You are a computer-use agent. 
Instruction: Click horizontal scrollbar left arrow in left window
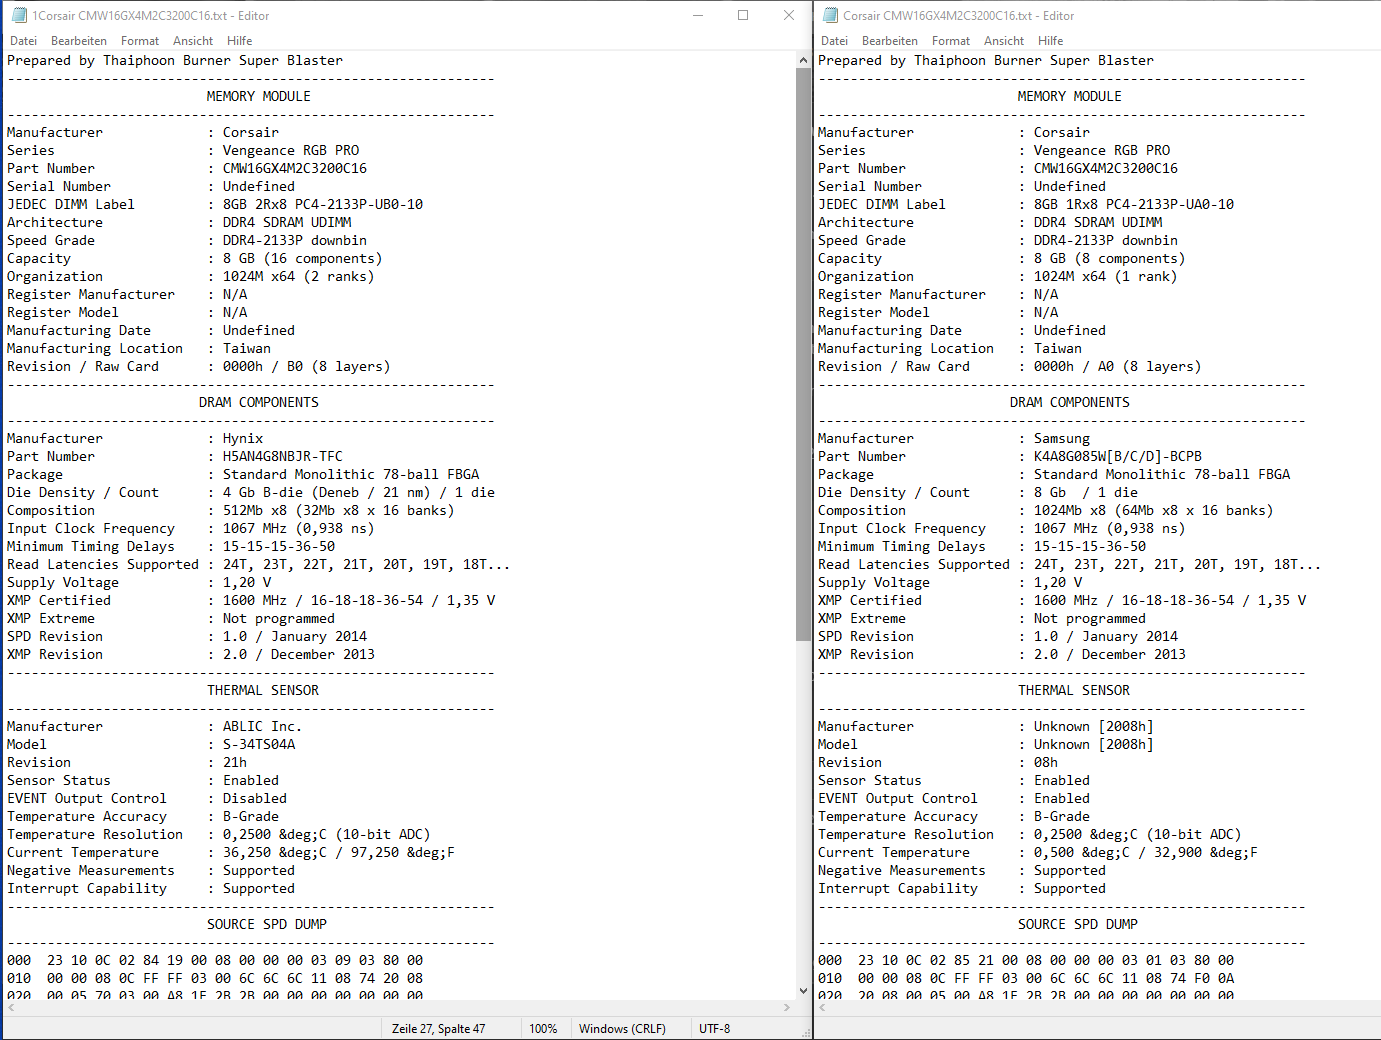click(x=9, y=1008)
